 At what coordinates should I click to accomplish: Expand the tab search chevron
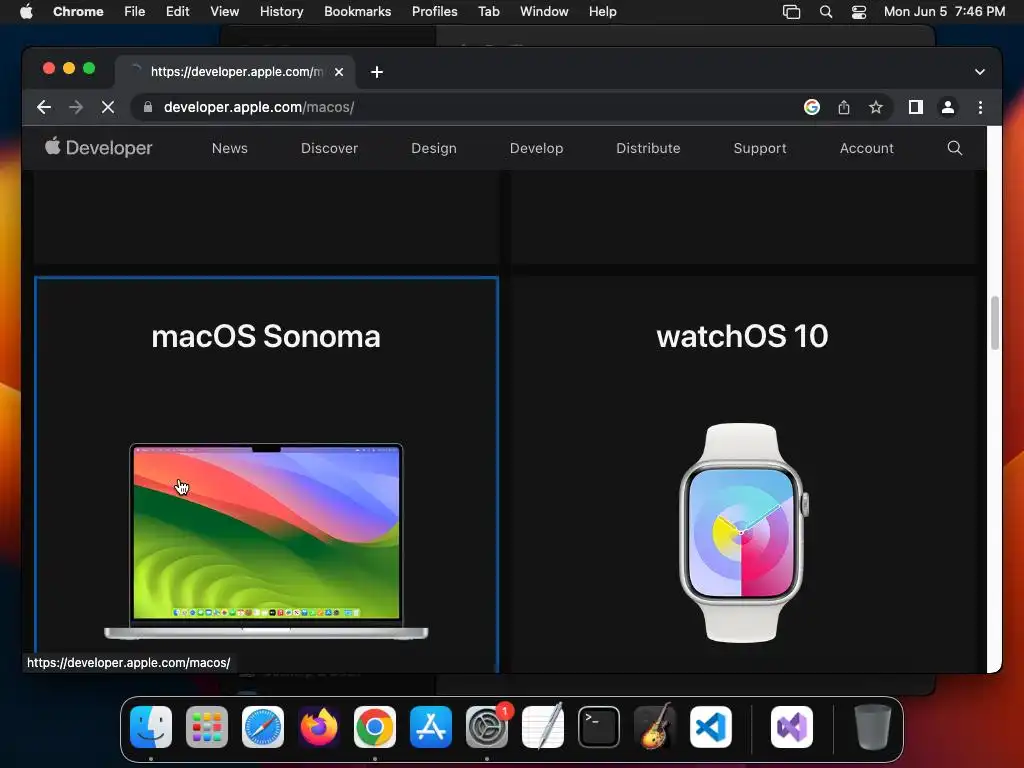point(980,72)
